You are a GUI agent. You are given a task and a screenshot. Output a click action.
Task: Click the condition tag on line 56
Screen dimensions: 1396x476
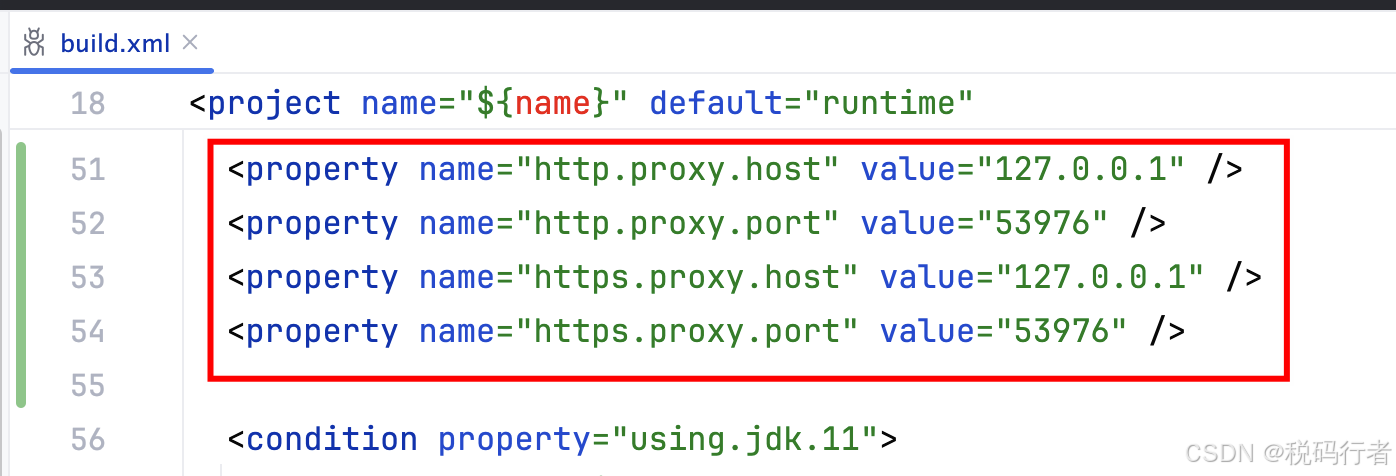tap(331, 439)
